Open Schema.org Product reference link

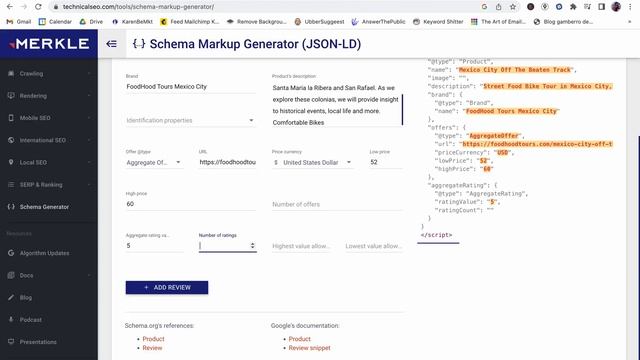[x=153, y=339]
